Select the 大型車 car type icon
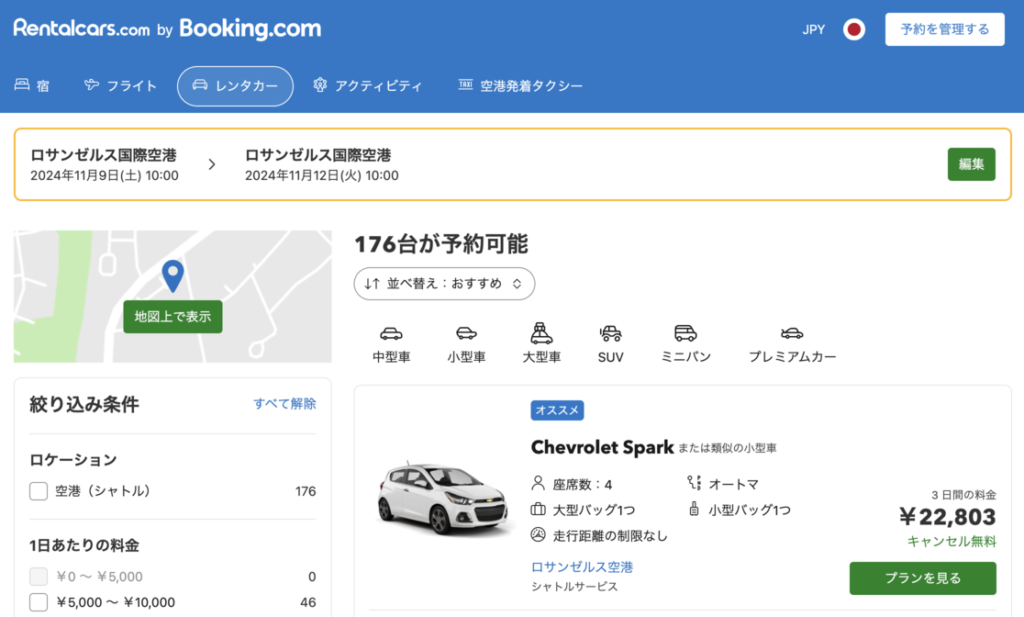 tap(541, 333)
